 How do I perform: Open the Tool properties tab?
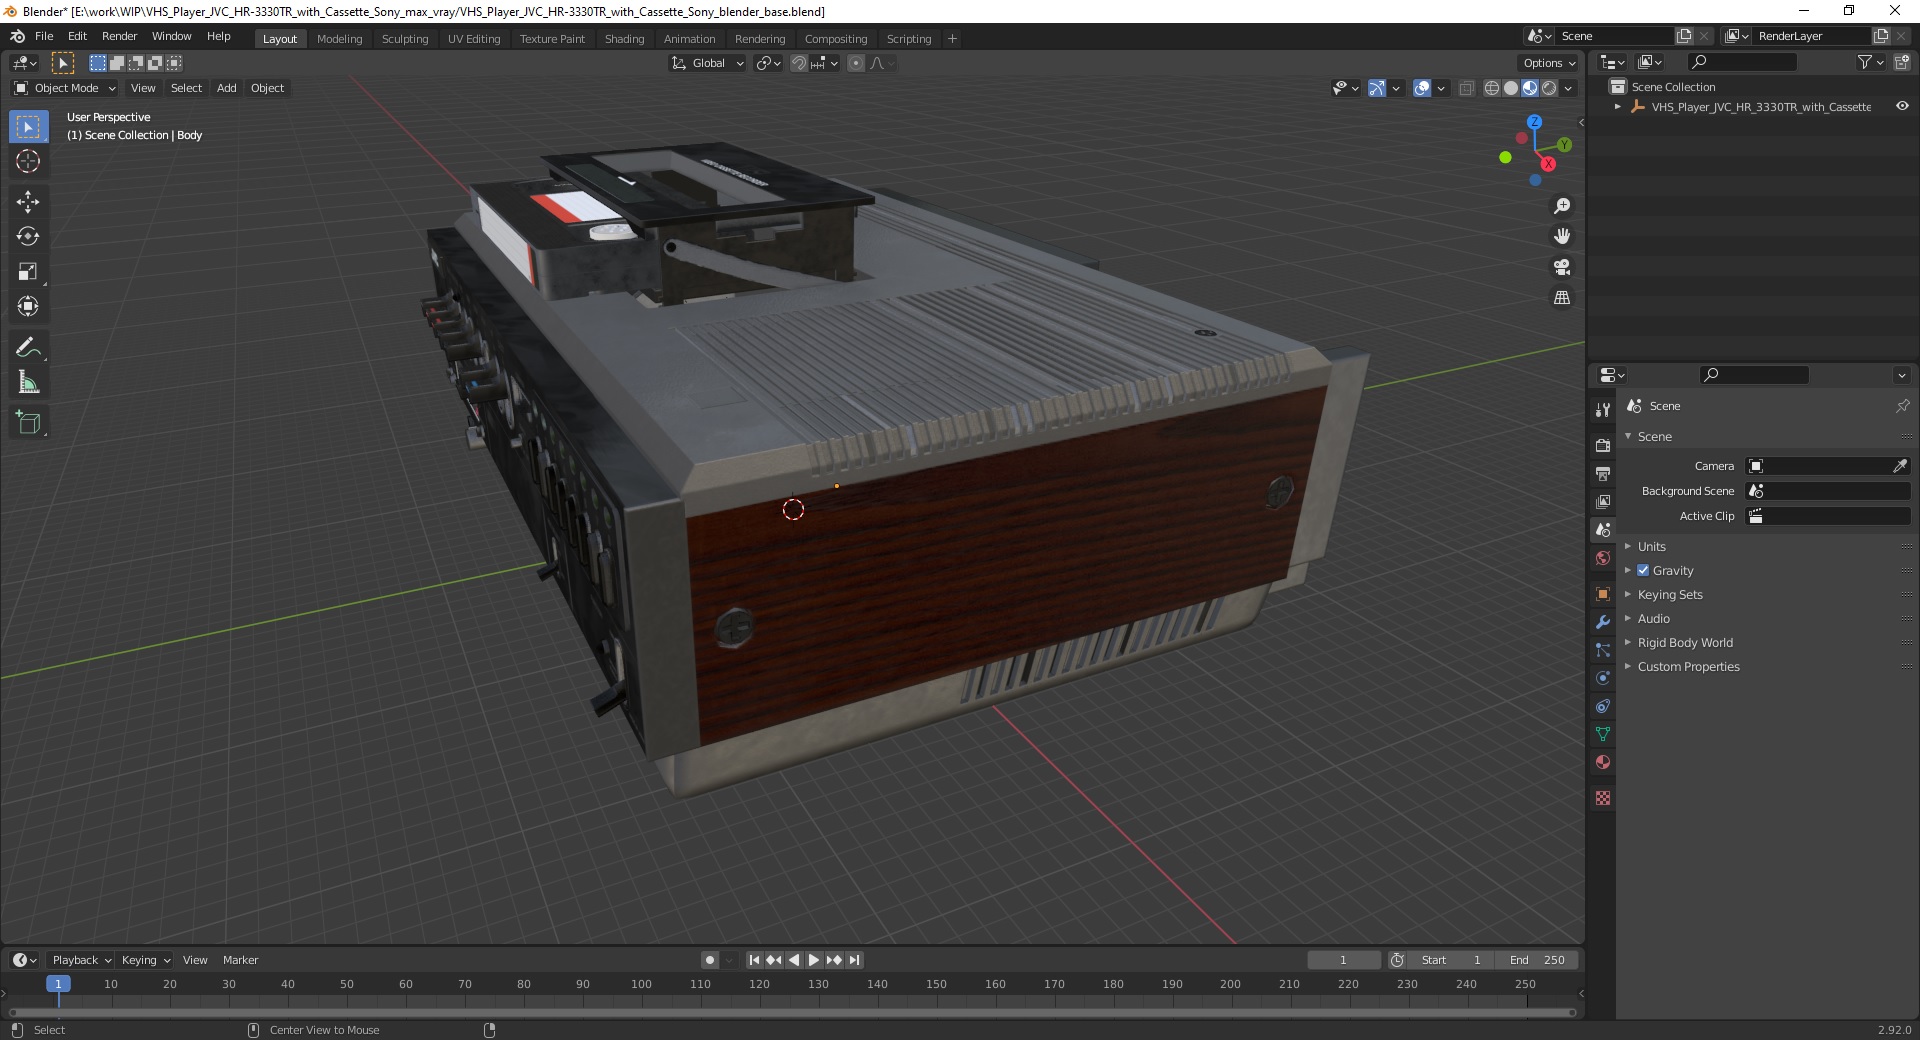coord(1603,409)
